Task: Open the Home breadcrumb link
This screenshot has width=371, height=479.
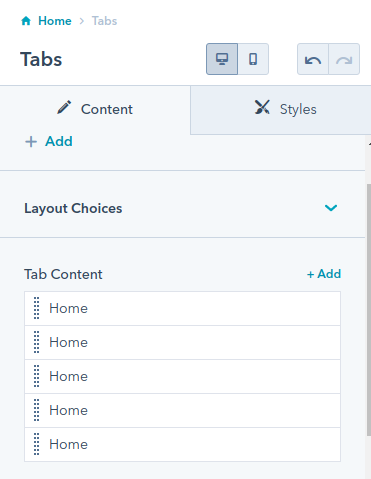Action: [x=55, y=21]
